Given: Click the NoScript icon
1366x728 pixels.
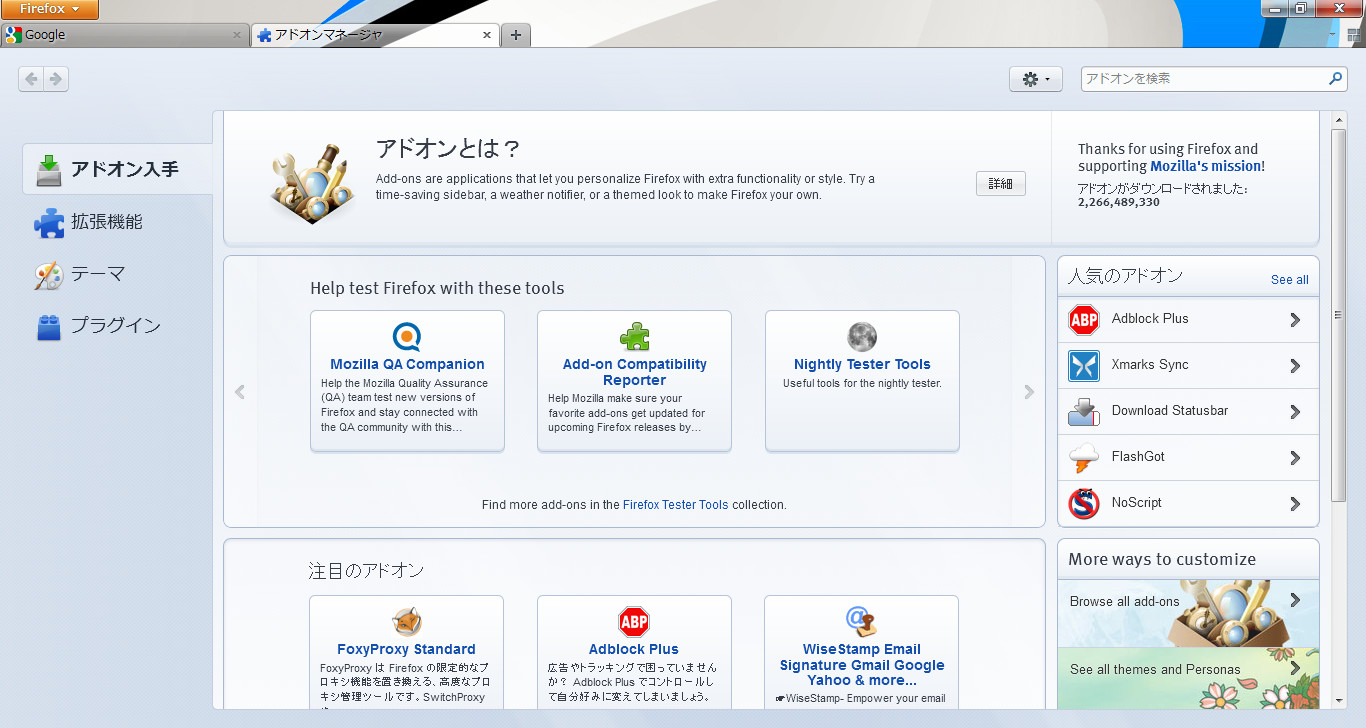Looking at the screenshot, I should click(1084, 504).
